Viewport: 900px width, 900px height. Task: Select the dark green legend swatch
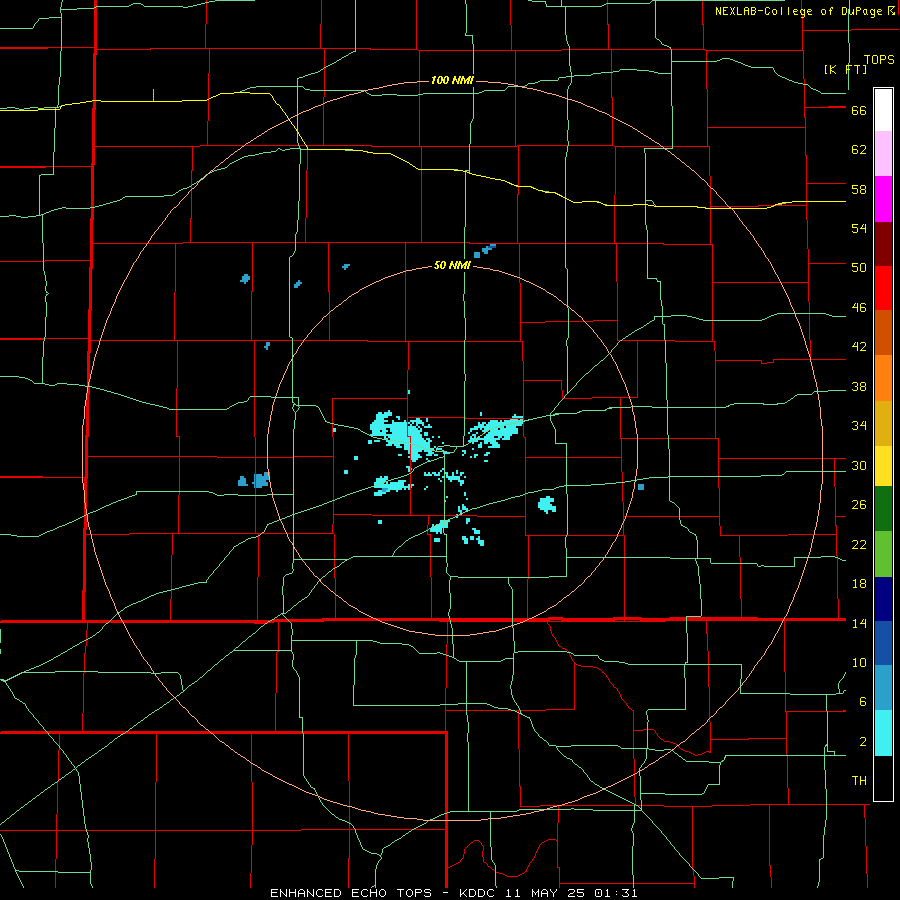pyautogui.click(x=883, y=508)
